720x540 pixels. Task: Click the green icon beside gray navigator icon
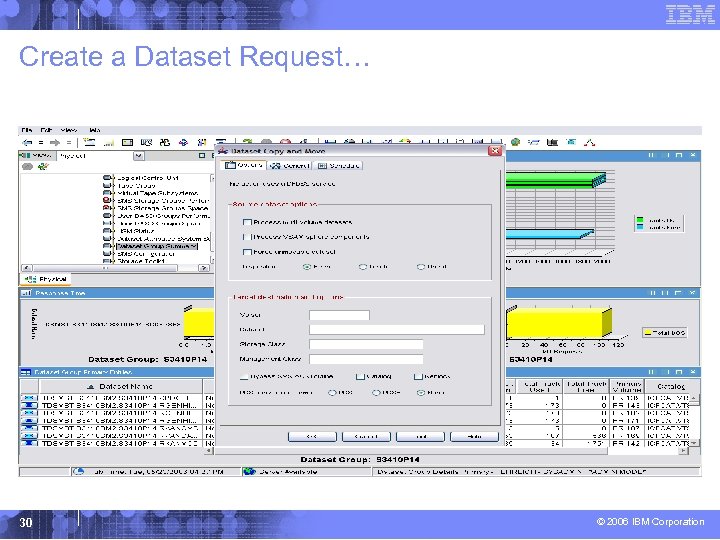[x=43, y=166]
